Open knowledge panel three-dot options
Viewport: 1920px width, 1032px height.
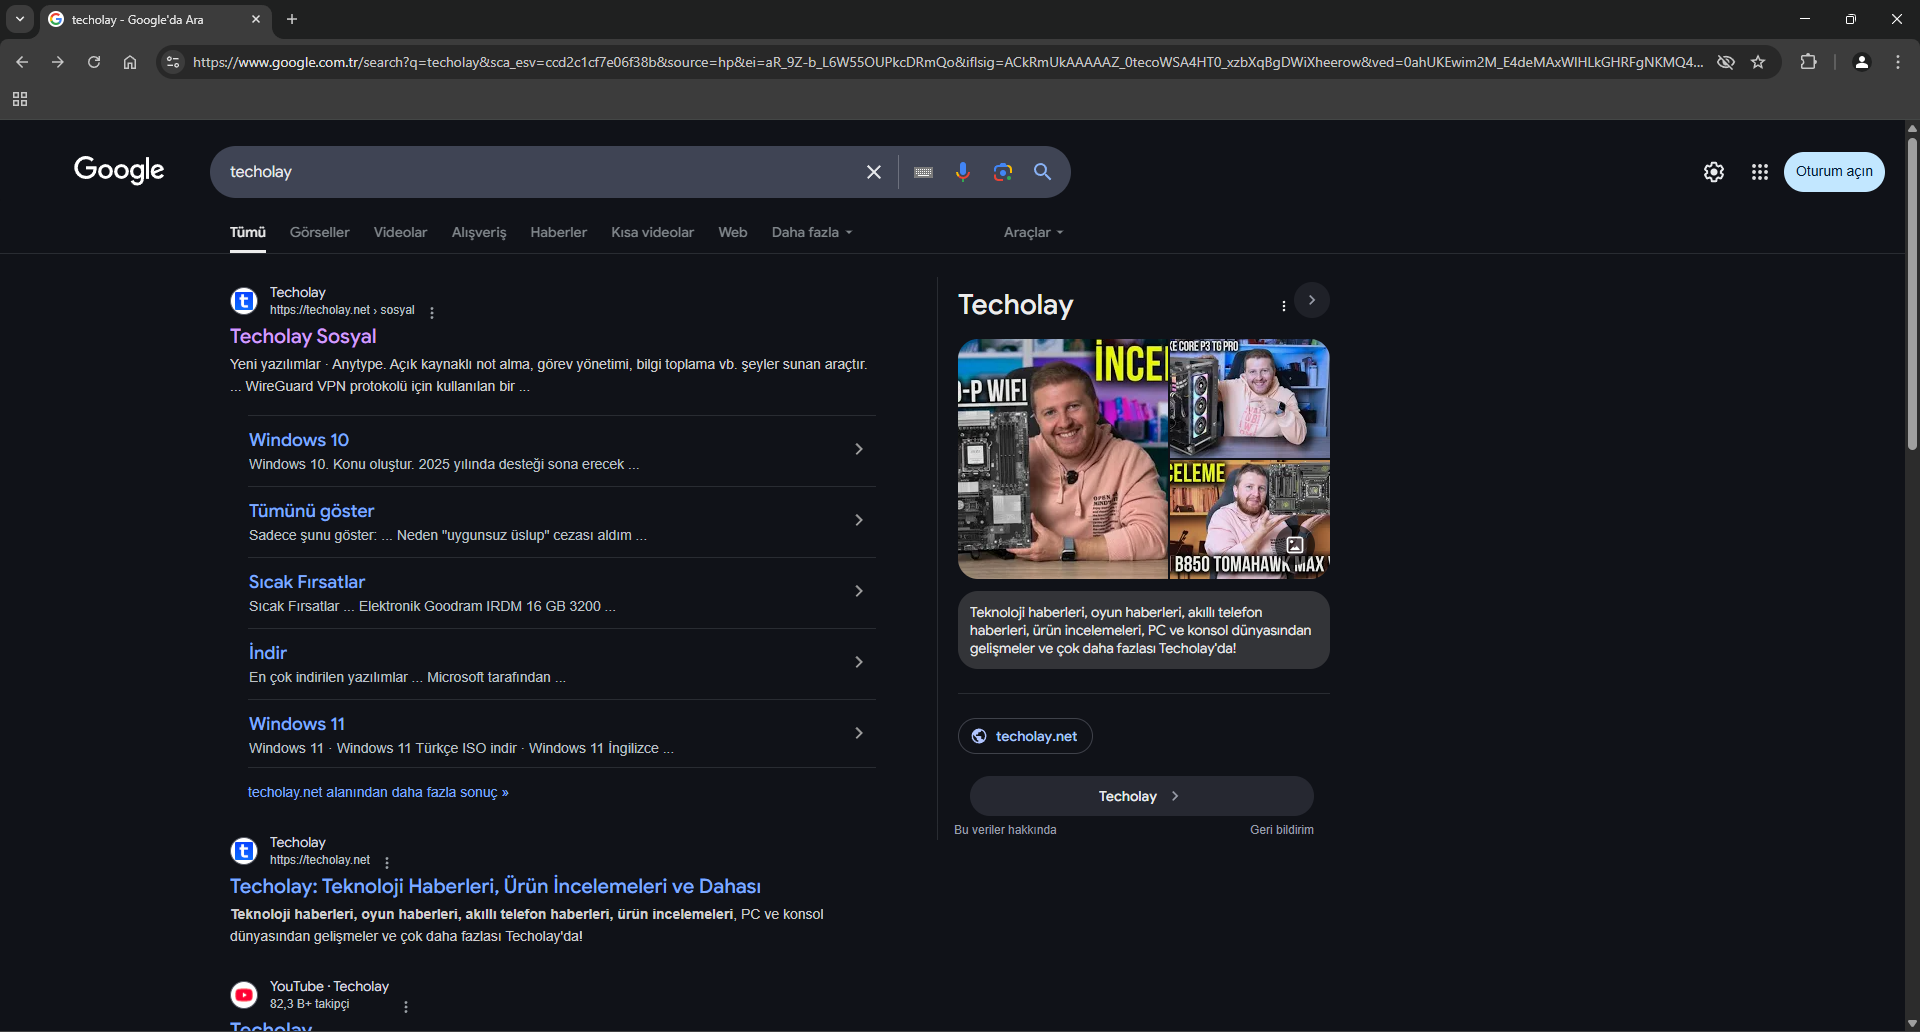1284,306
